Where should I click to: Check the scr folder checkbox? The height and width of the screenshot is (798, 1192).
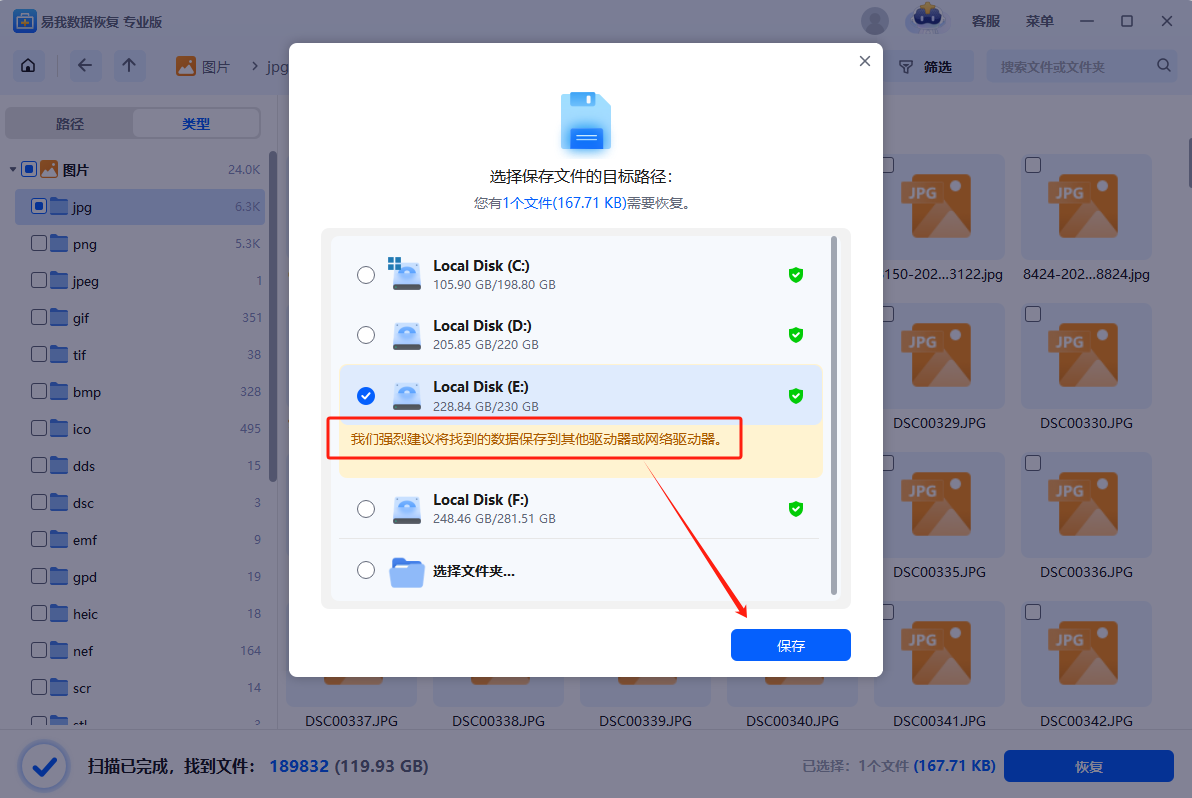(x=39, y=687)
